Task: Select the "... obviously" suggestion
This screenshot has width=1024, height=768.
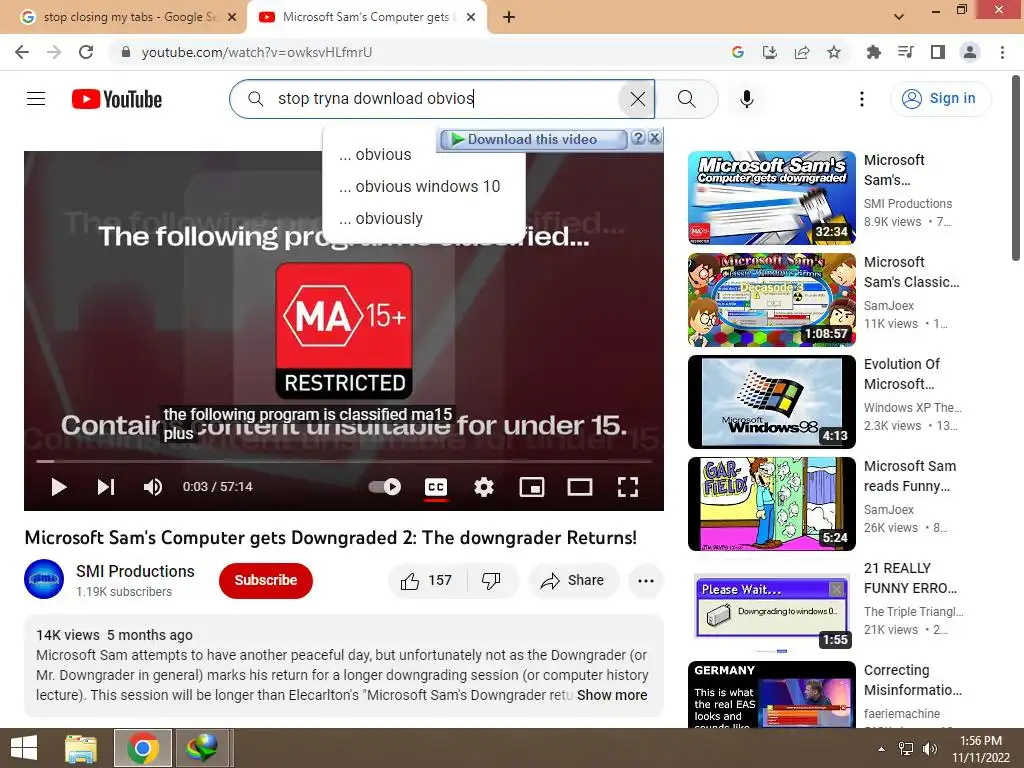Action: coord(424,219)
